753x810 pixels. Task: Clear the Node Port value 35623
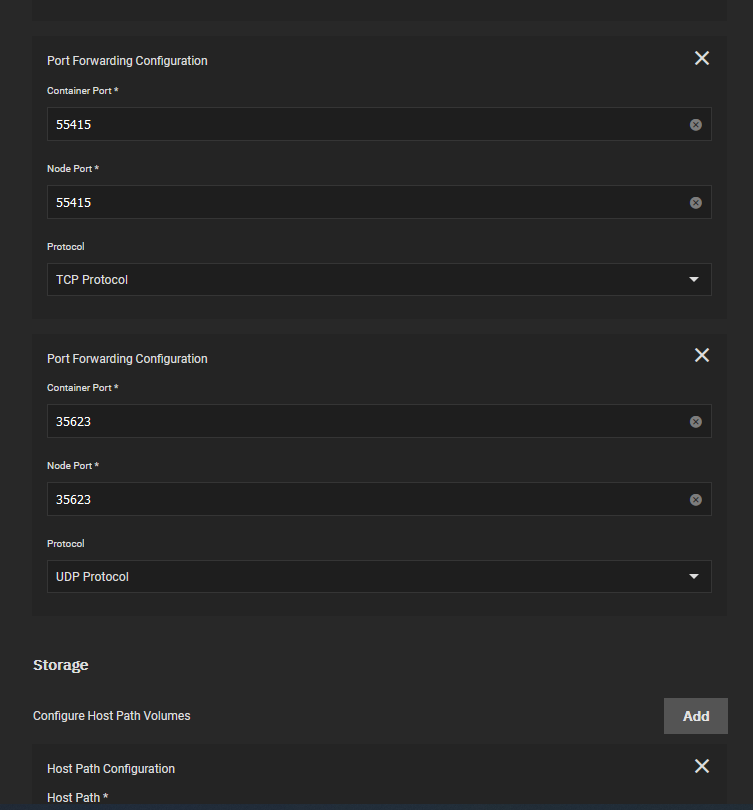tap(696, 500)
